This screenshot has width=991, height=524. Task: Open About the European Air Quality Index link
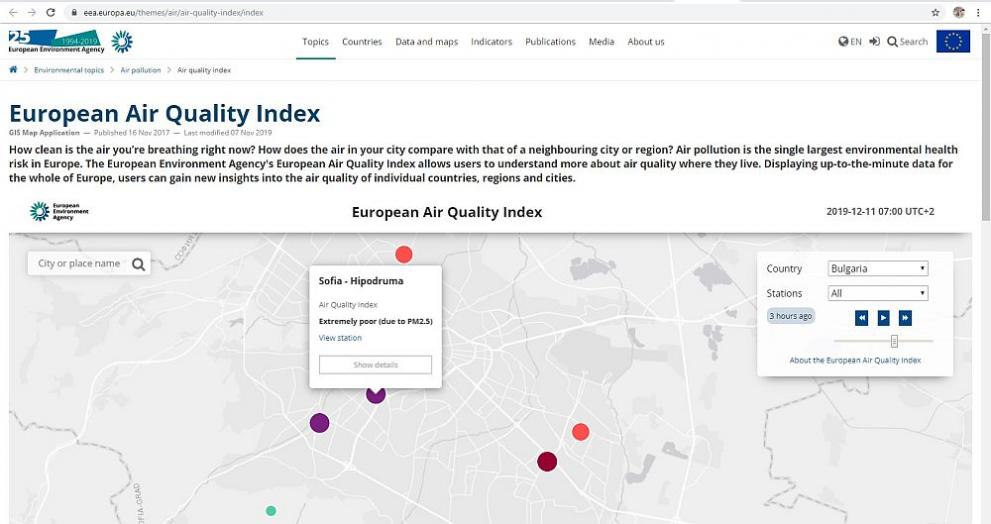tap(855, 360)
